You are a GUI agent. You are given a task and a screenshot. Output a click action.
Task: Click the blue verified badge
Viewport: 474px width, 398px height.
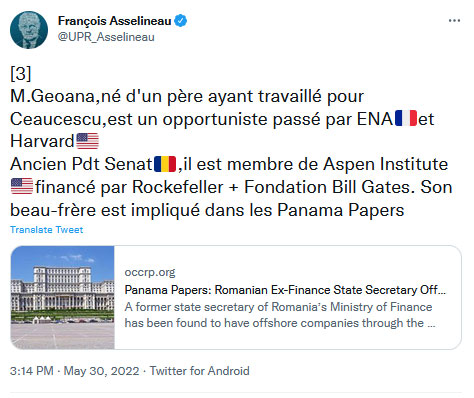[x=181, y=21]
